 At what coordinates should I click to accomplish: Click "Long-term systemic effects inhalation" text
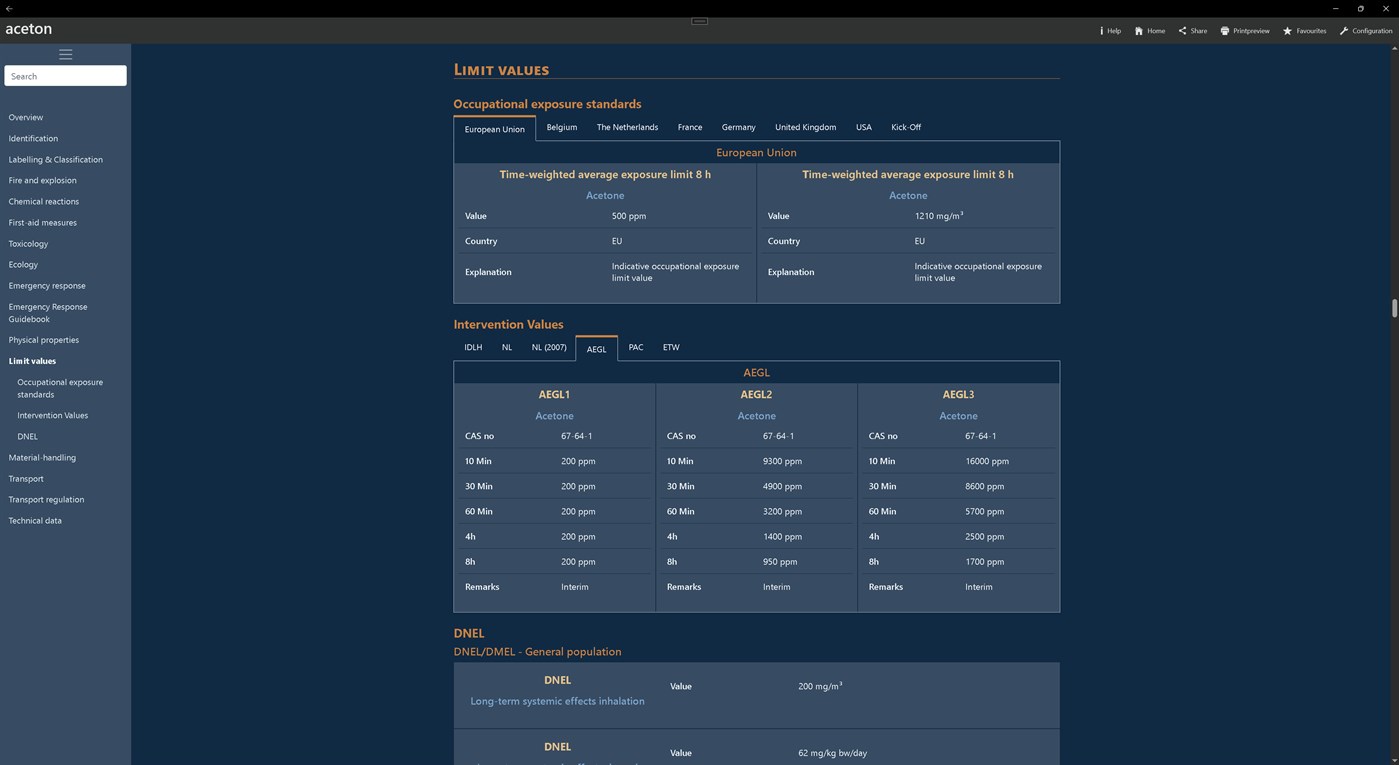[557, 701]
